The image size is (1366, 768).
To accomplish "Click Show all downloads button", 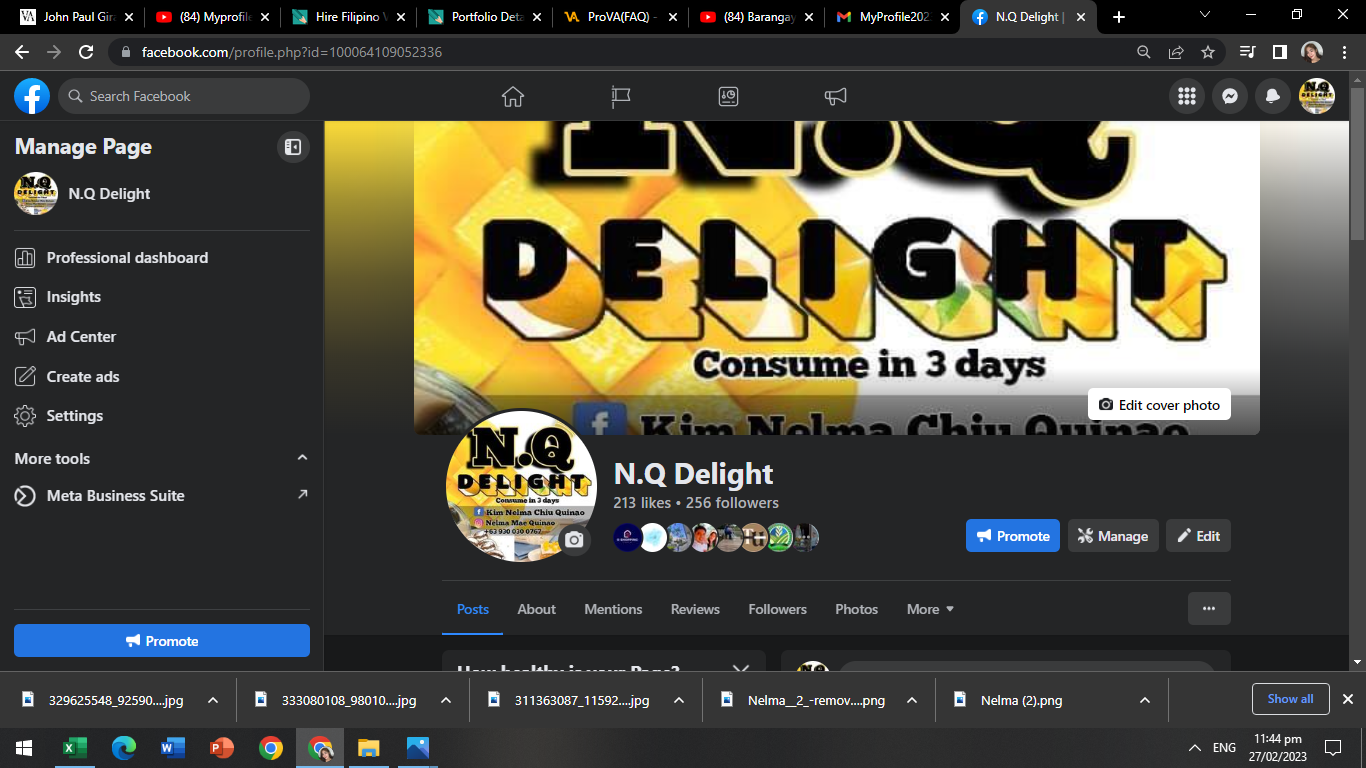I will 1290,699.
